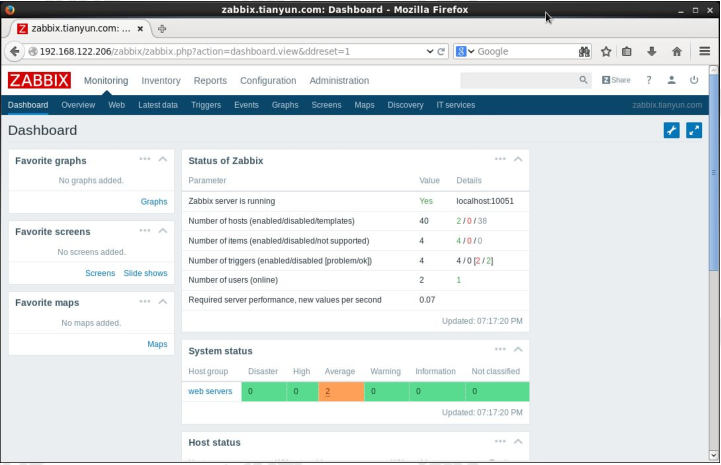Screen dimensions: 721x465
Task: Open the Firefox hamburger menu
Action: 704,51
